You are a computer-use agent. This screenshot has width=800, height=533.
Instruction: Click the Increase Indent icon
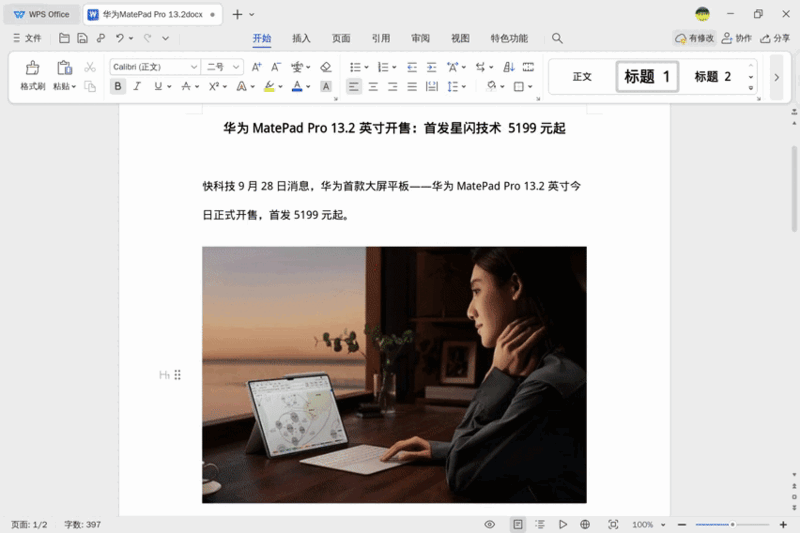[x=432, y=67]
